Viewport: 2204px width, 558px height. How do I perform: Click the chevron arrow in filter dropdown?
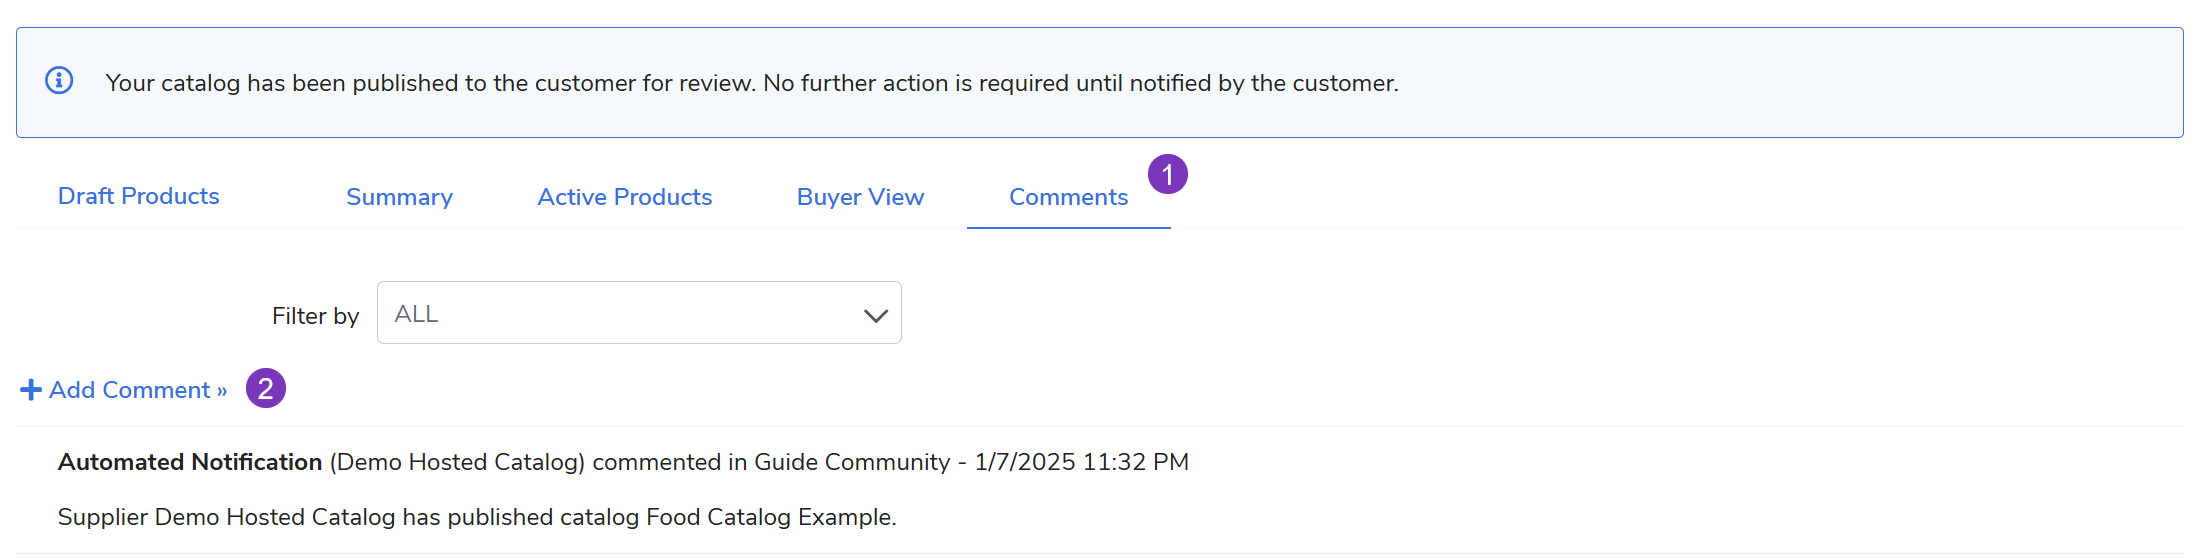coord(875,316)
